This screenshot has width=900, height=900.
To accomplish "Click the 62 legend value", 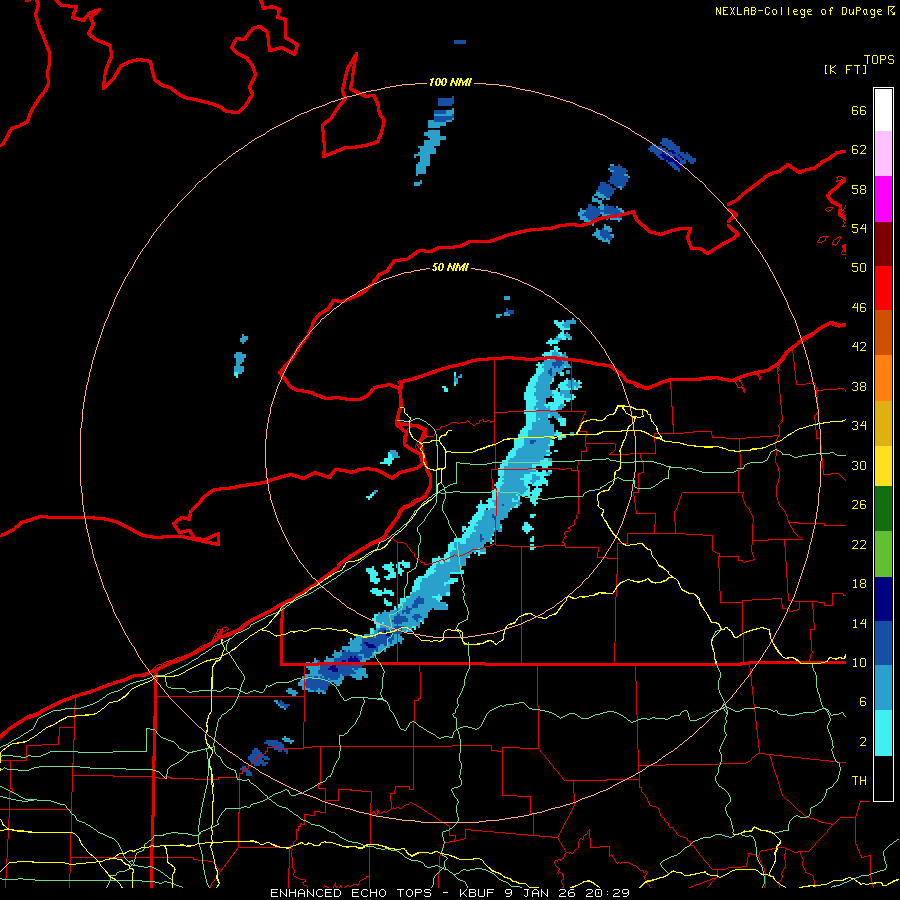I will click(x=859, y=149).
